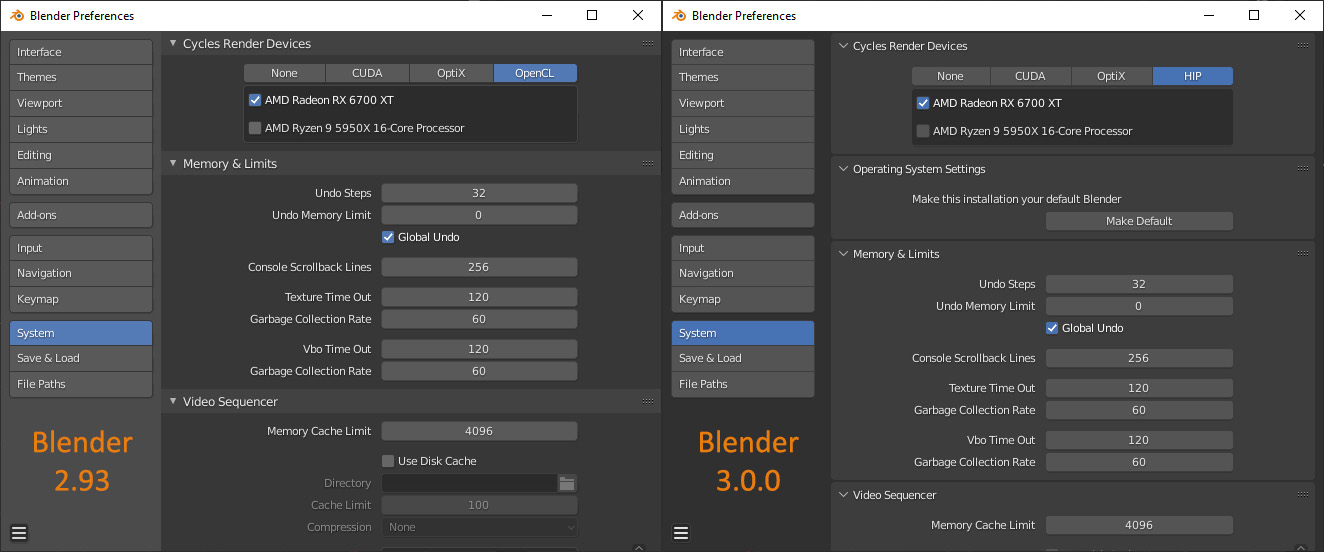The height and width of the screenshot is (552, 1324).
Task: Click Console Scrollback Lines field in 3.0.0
Action: pyautogui.click(x=1139, y=358)
